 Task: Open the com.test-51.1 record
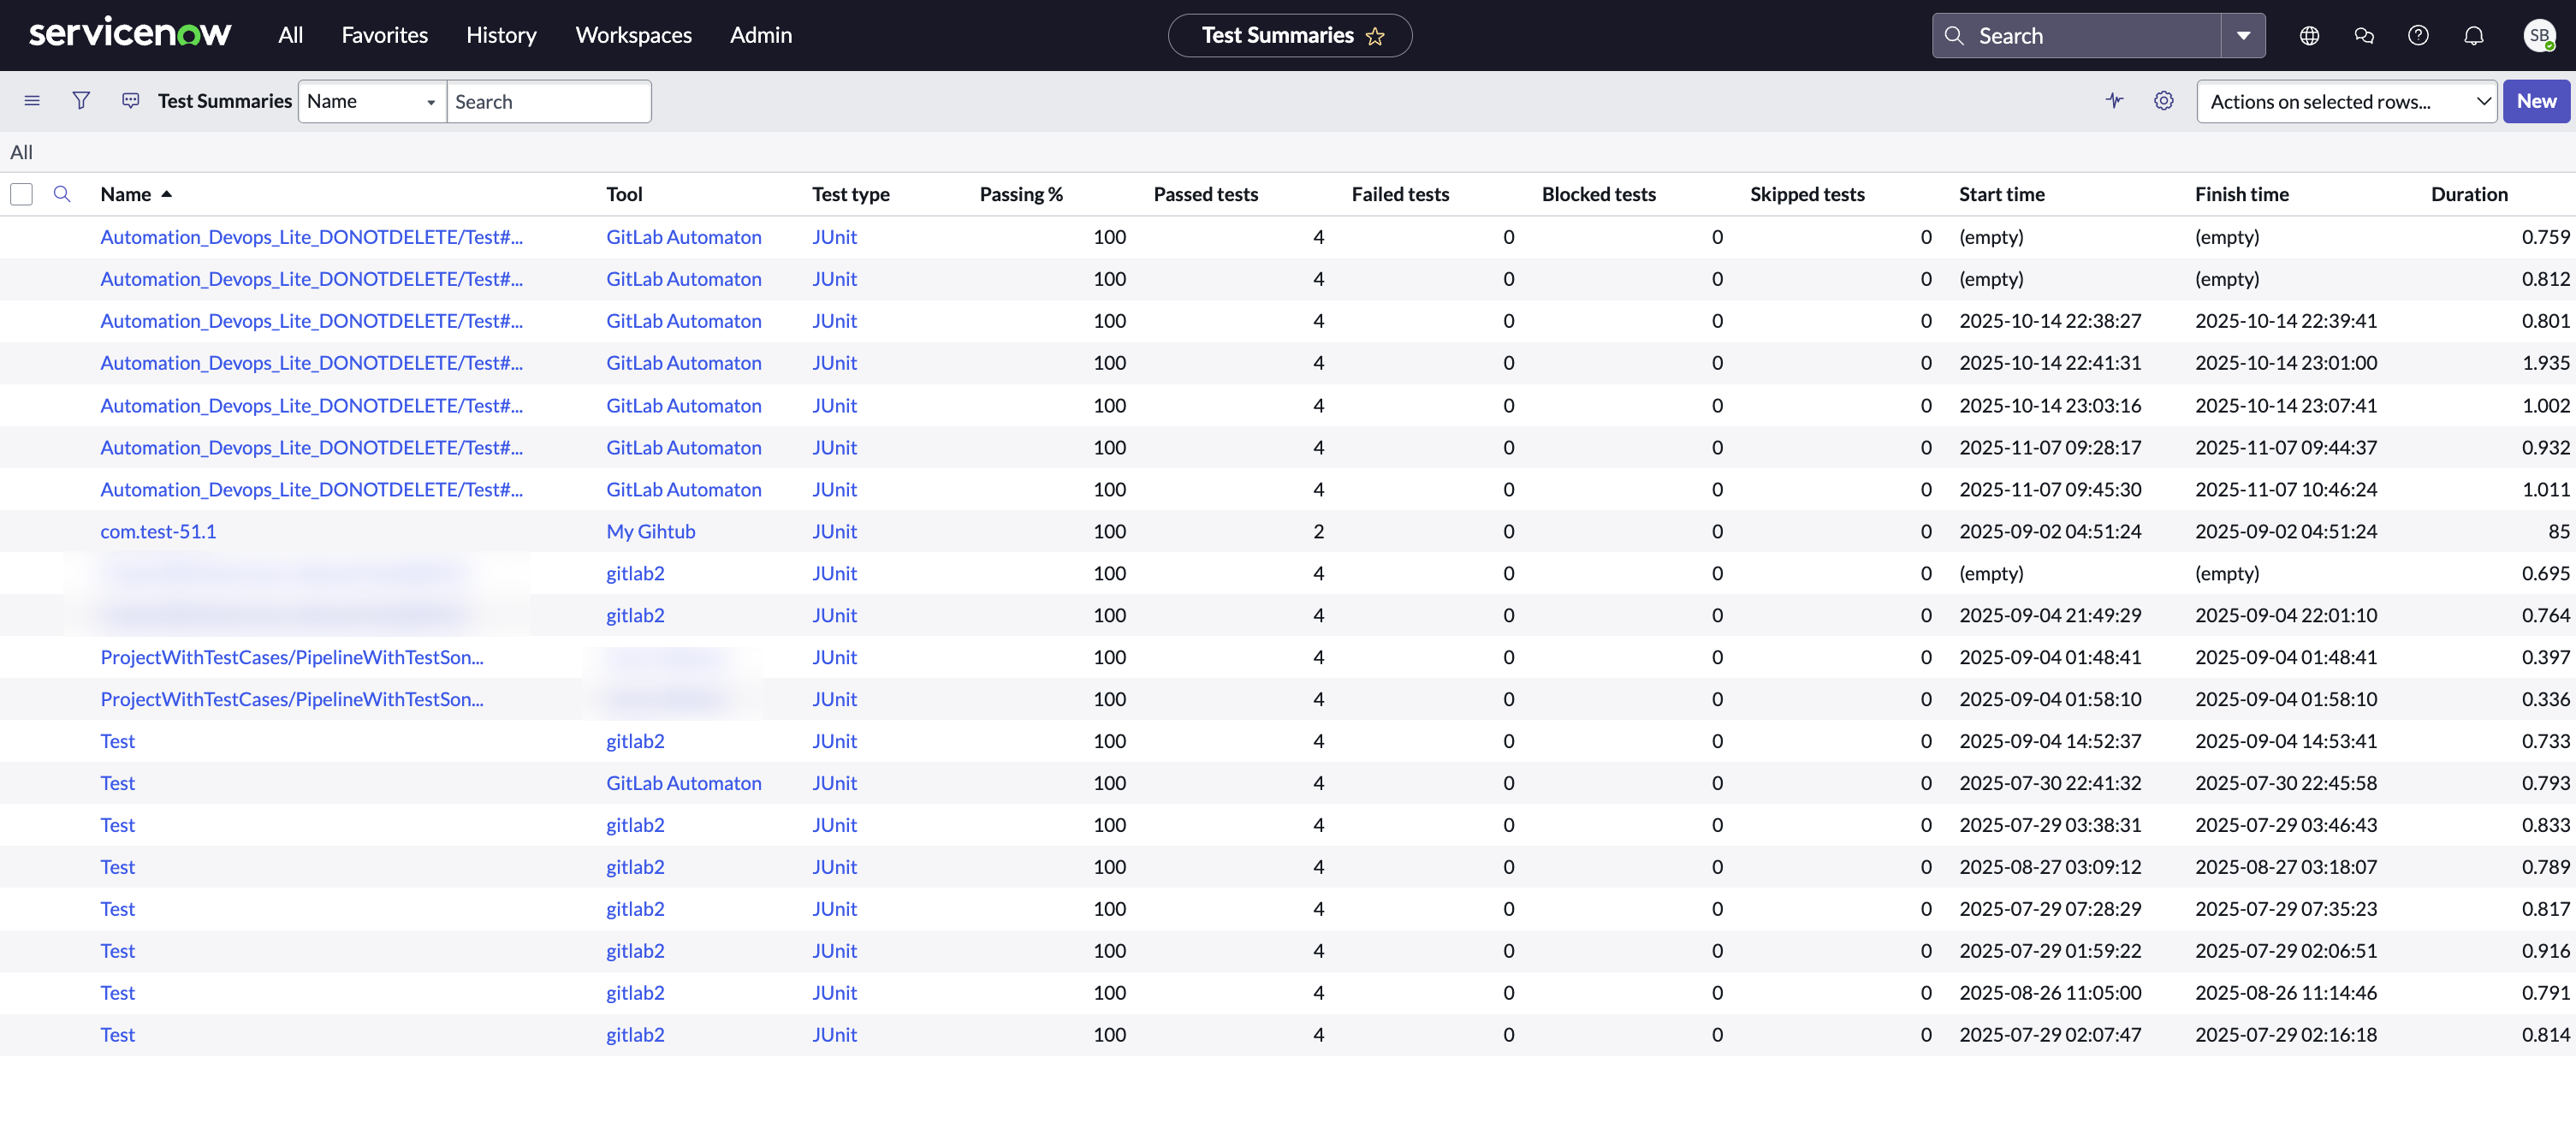pos(158,531)
